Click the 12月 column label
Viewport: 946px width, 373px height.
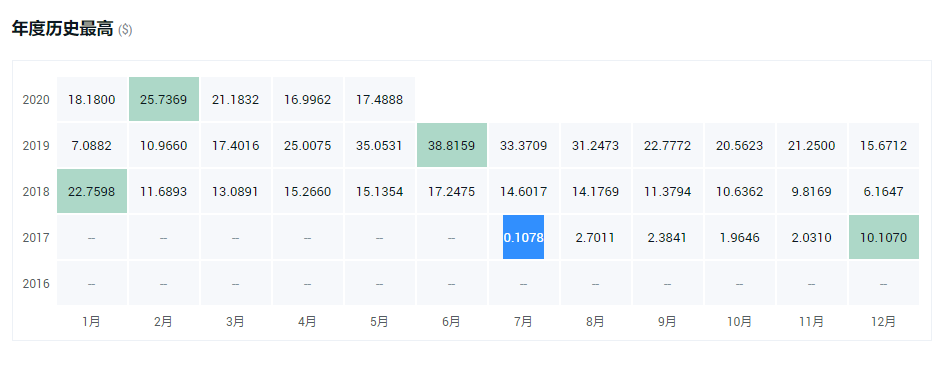[884, 322]
